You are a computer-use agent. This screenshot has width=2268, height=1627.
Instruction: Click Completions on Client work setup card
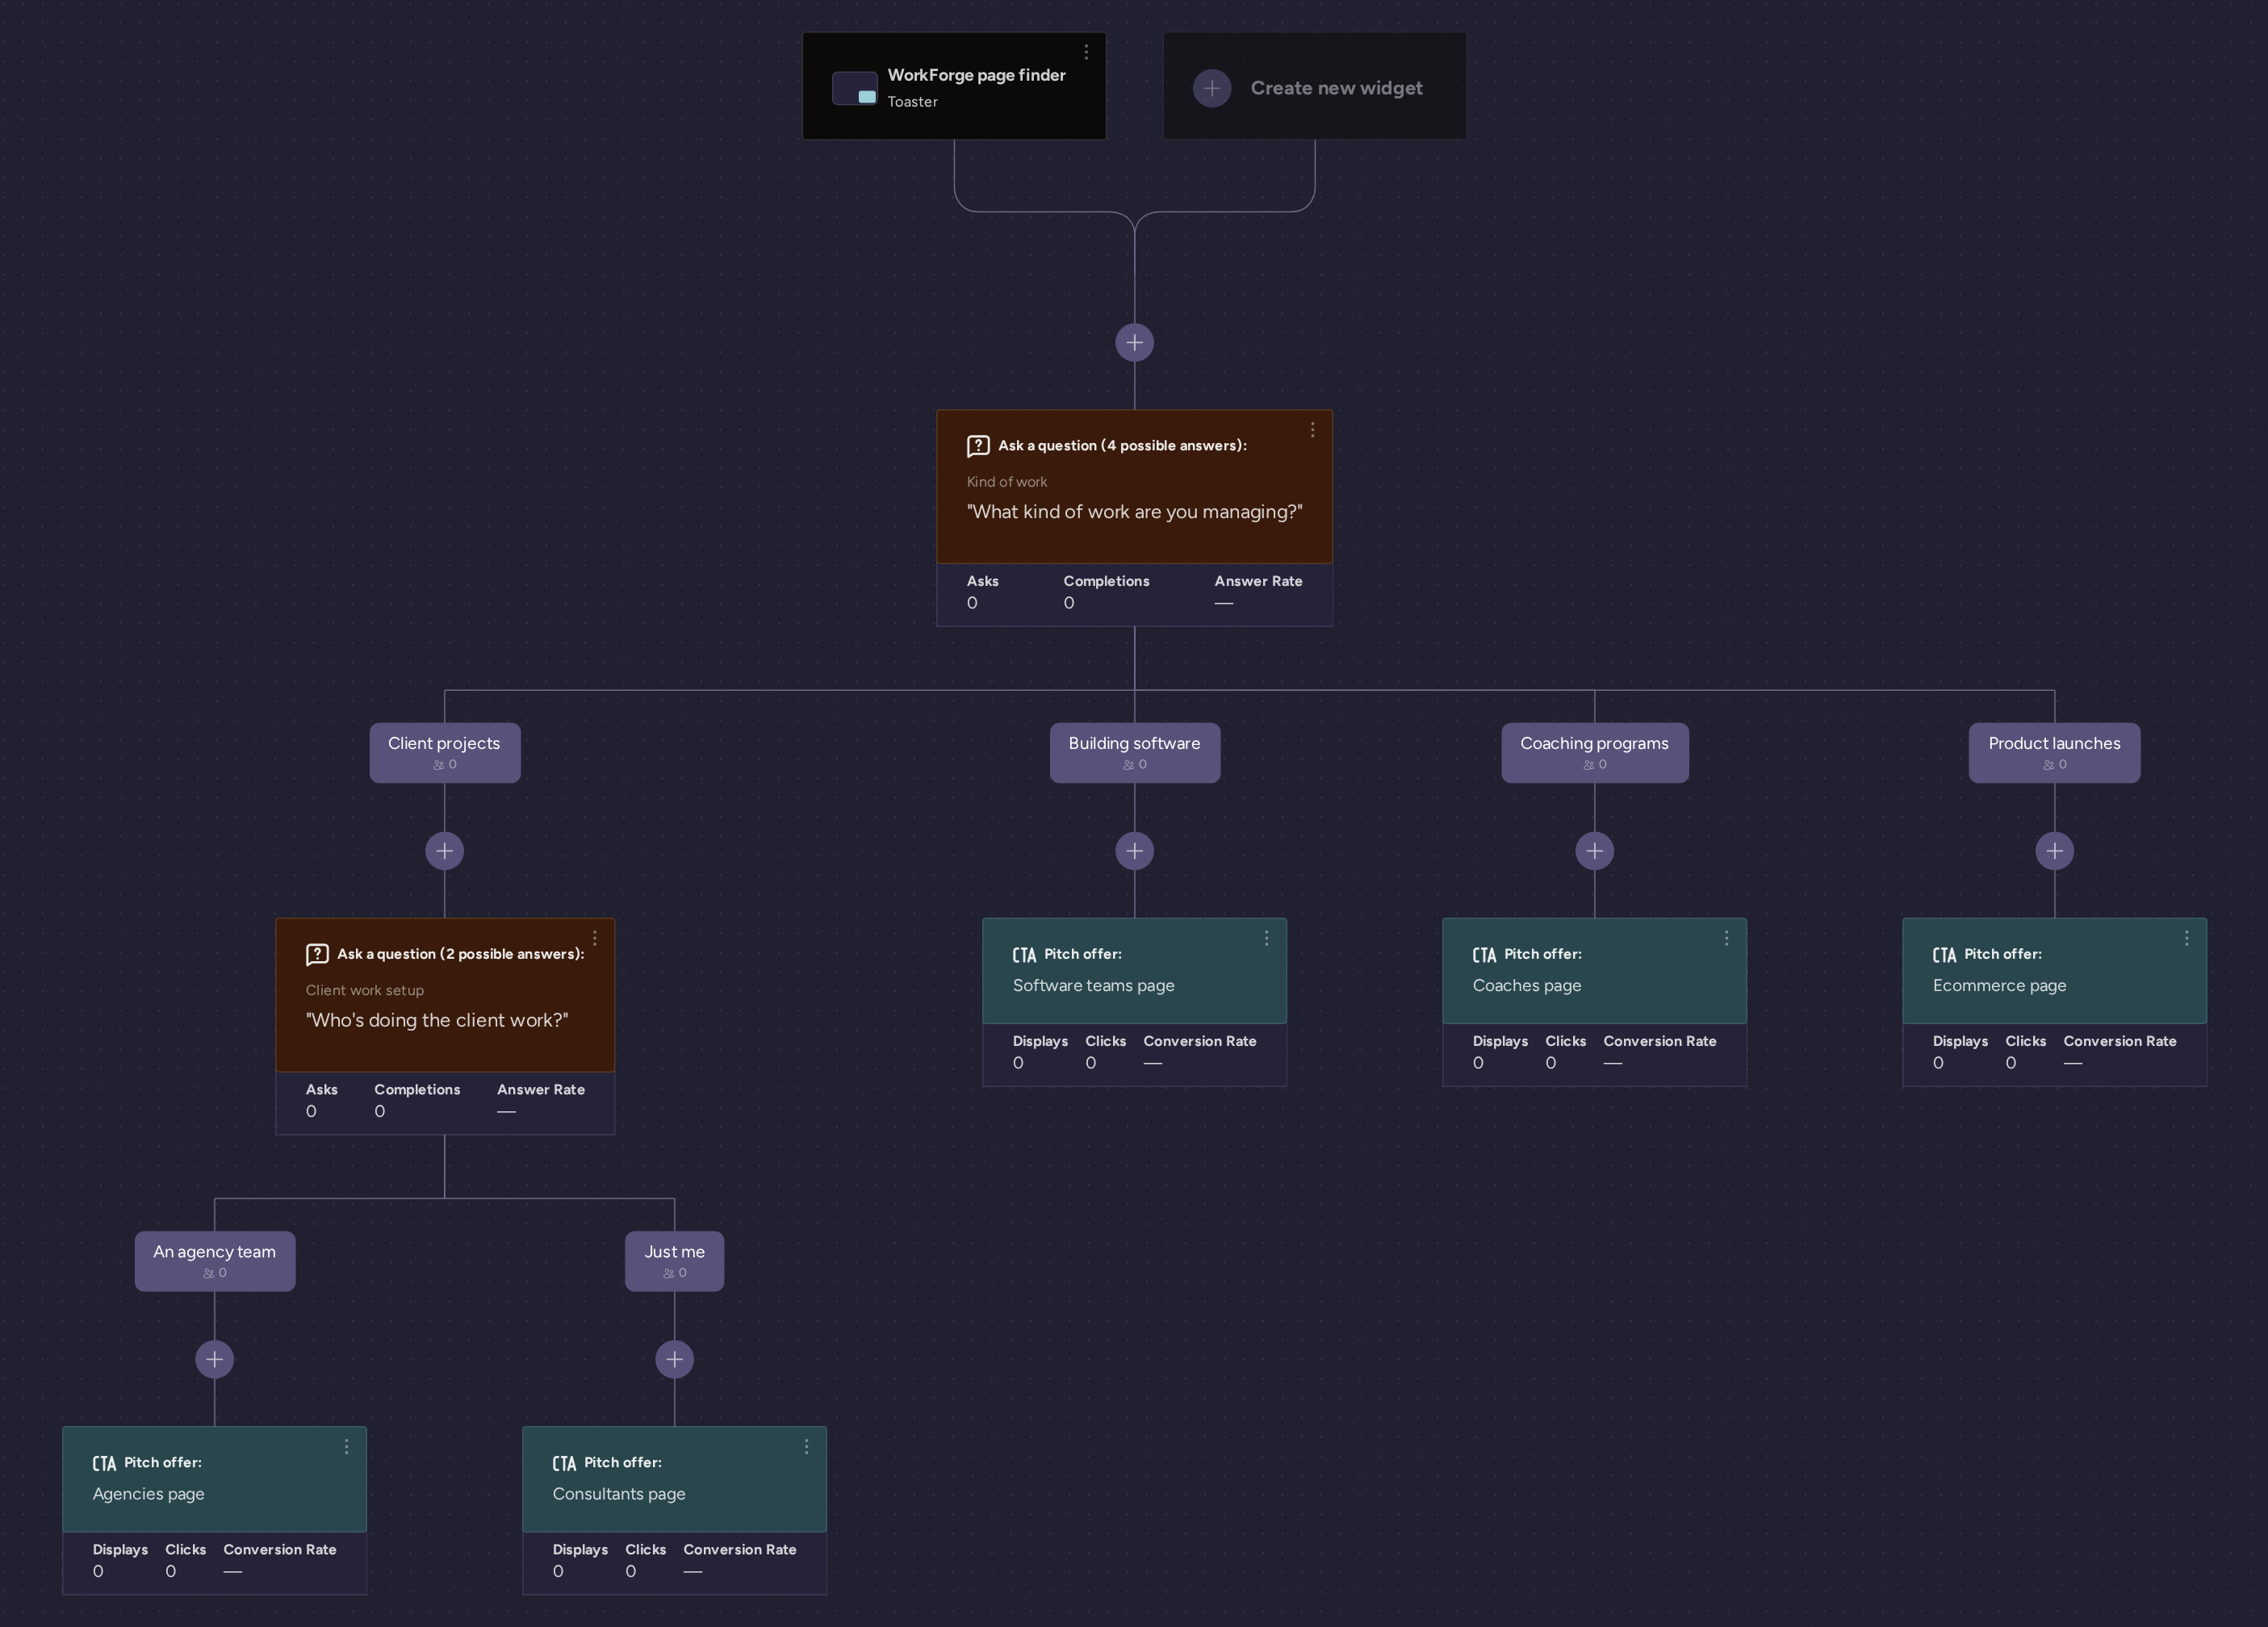(x=417, y=1100)
